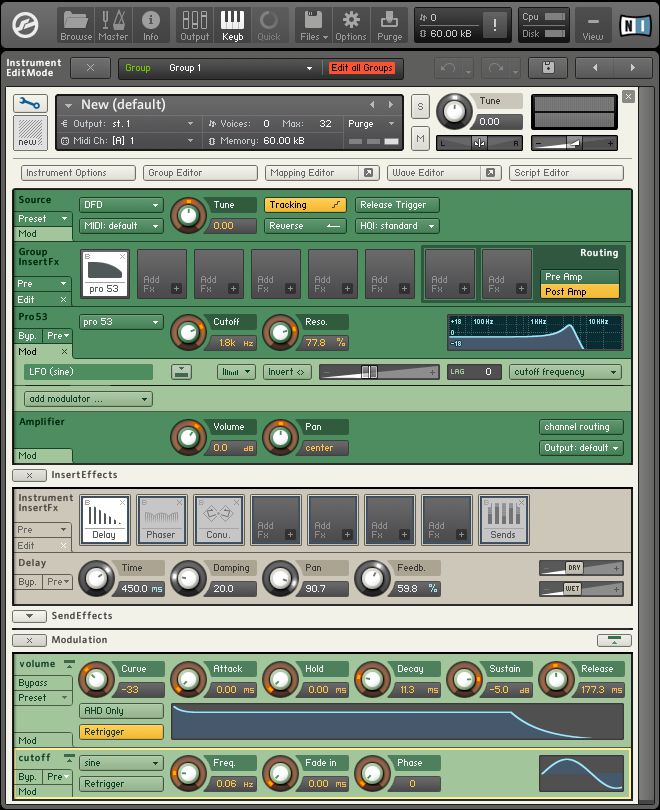660x810 pixels.
Task: Go to previous instrument in header
Action: [x=594, y=68]
